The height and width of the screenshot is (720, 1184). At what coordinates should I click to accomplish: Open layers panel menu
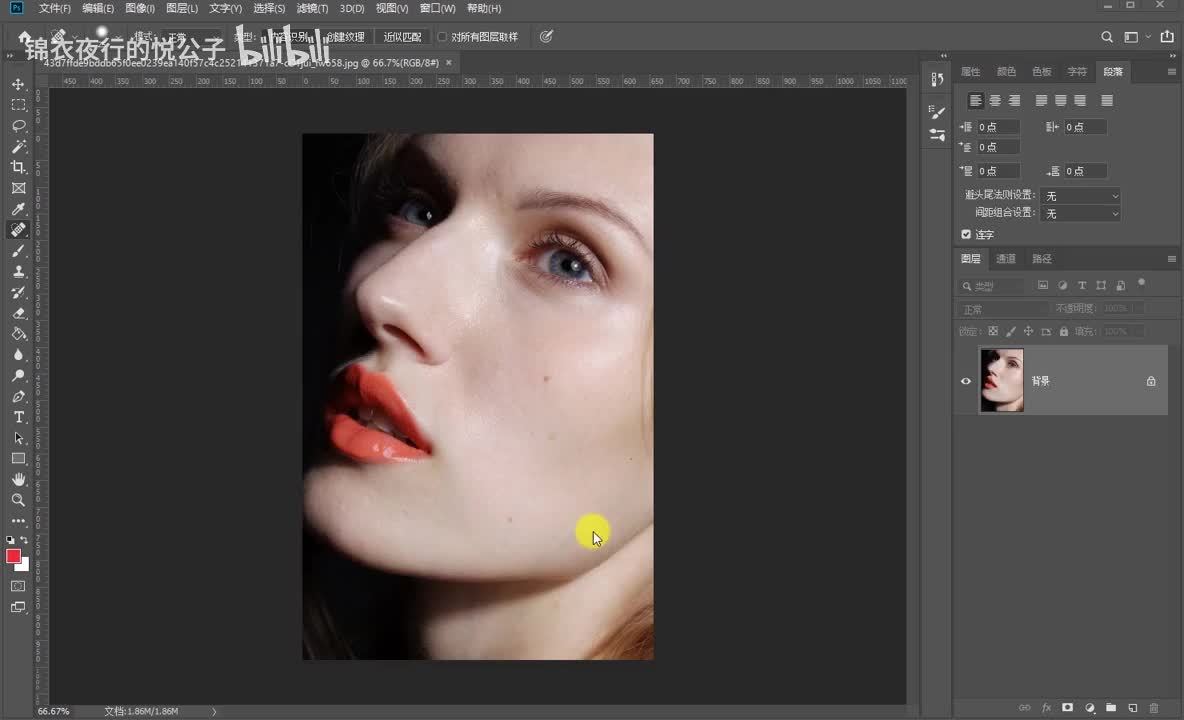click(x=1171, y=259)
